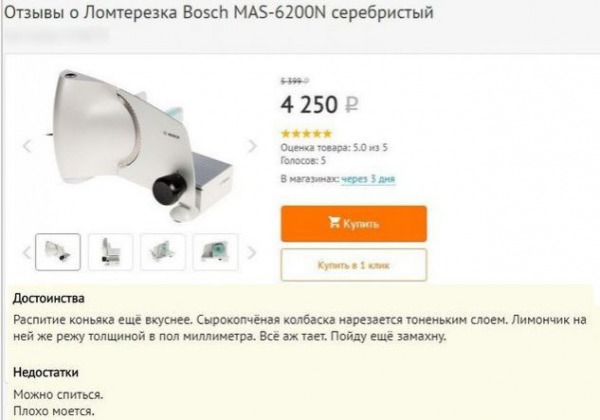Screen dimensions: 600x420
Task: Click the Достоинства review heading
Action: click(x=49, y=298)
